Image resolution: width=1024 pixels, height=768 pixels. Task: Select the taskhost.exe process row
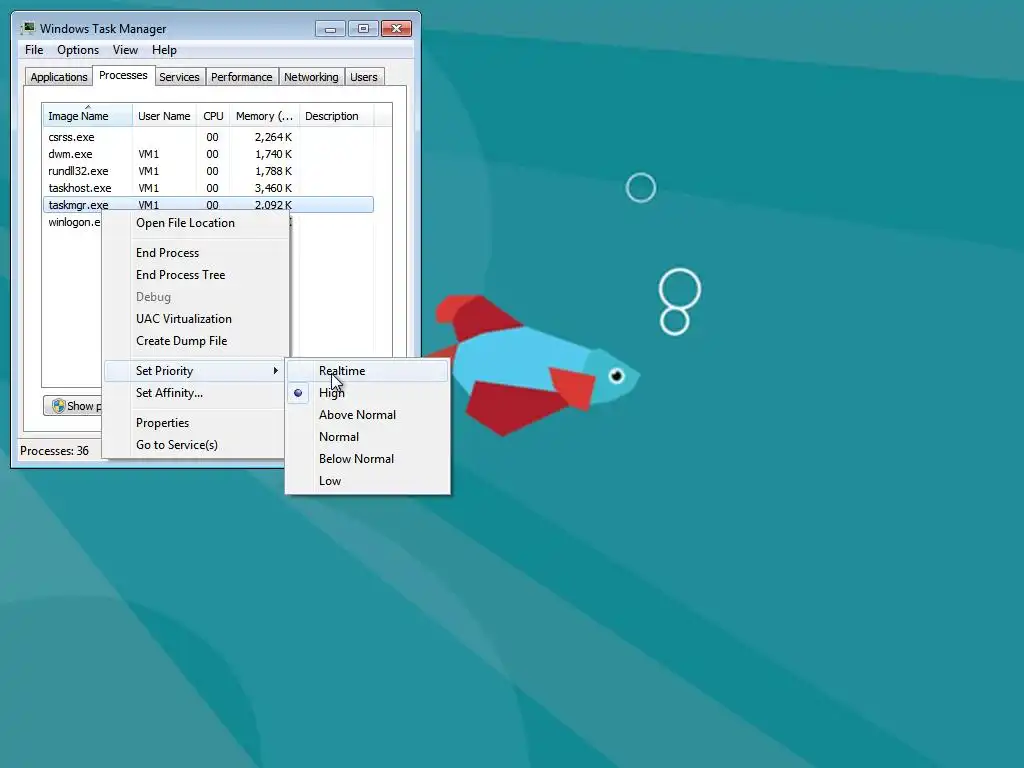[x=208, y=188]
